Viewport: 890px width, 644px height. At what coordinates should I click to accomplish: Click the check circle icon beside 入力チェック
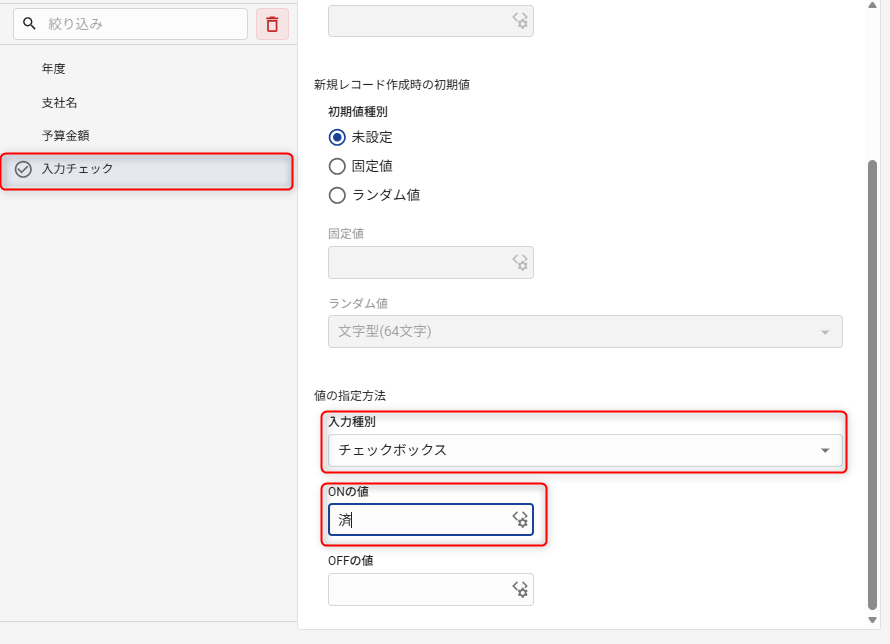click(23, 169)
